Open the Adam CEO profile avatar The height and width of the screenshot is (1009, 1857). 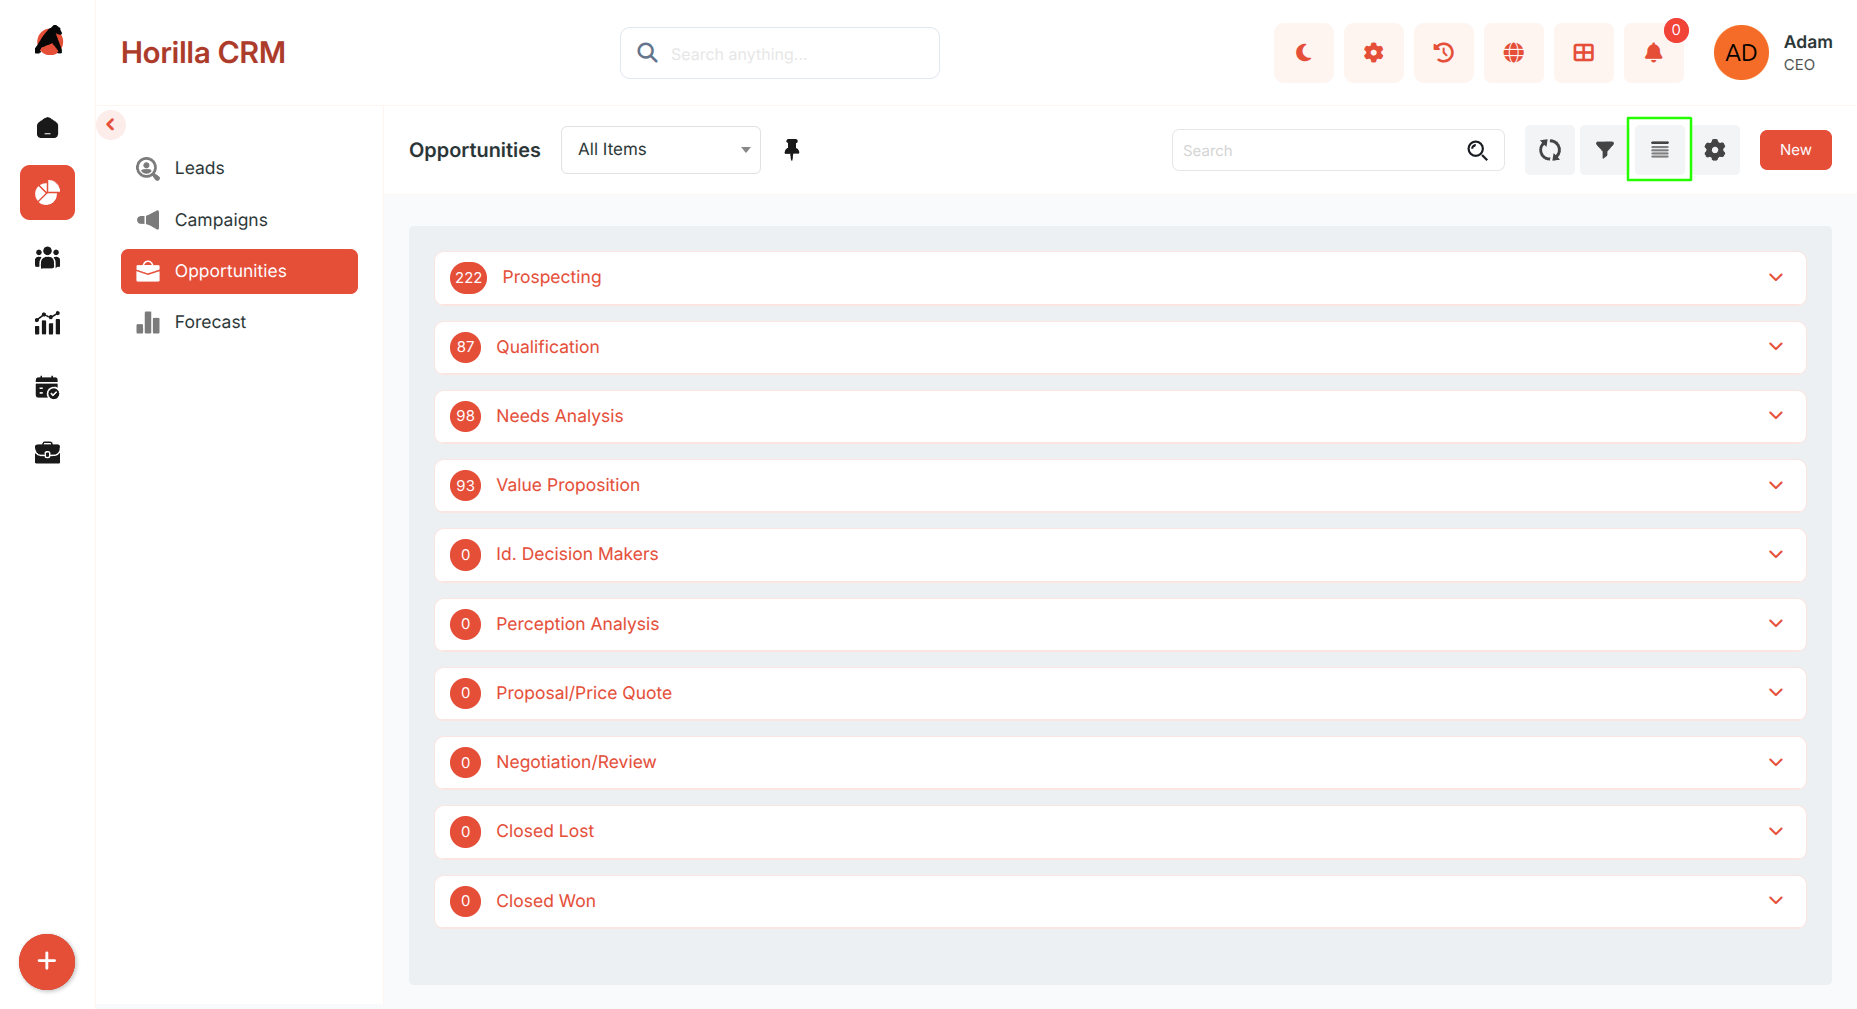[1741, 53]
